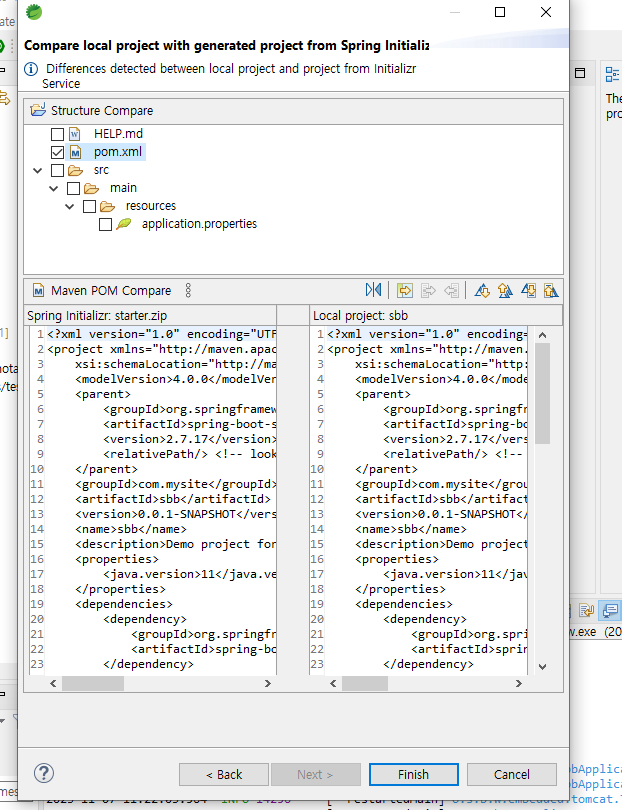This screenshot has height=810, width=622.
Task: Click the highlighted console icon in background IDE
Action: coord(610,610)
